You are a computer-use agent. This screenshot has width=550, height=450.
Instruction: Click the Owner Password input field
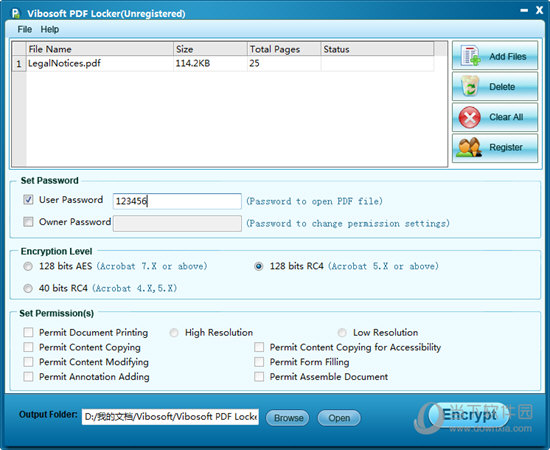tap(177, 223)
